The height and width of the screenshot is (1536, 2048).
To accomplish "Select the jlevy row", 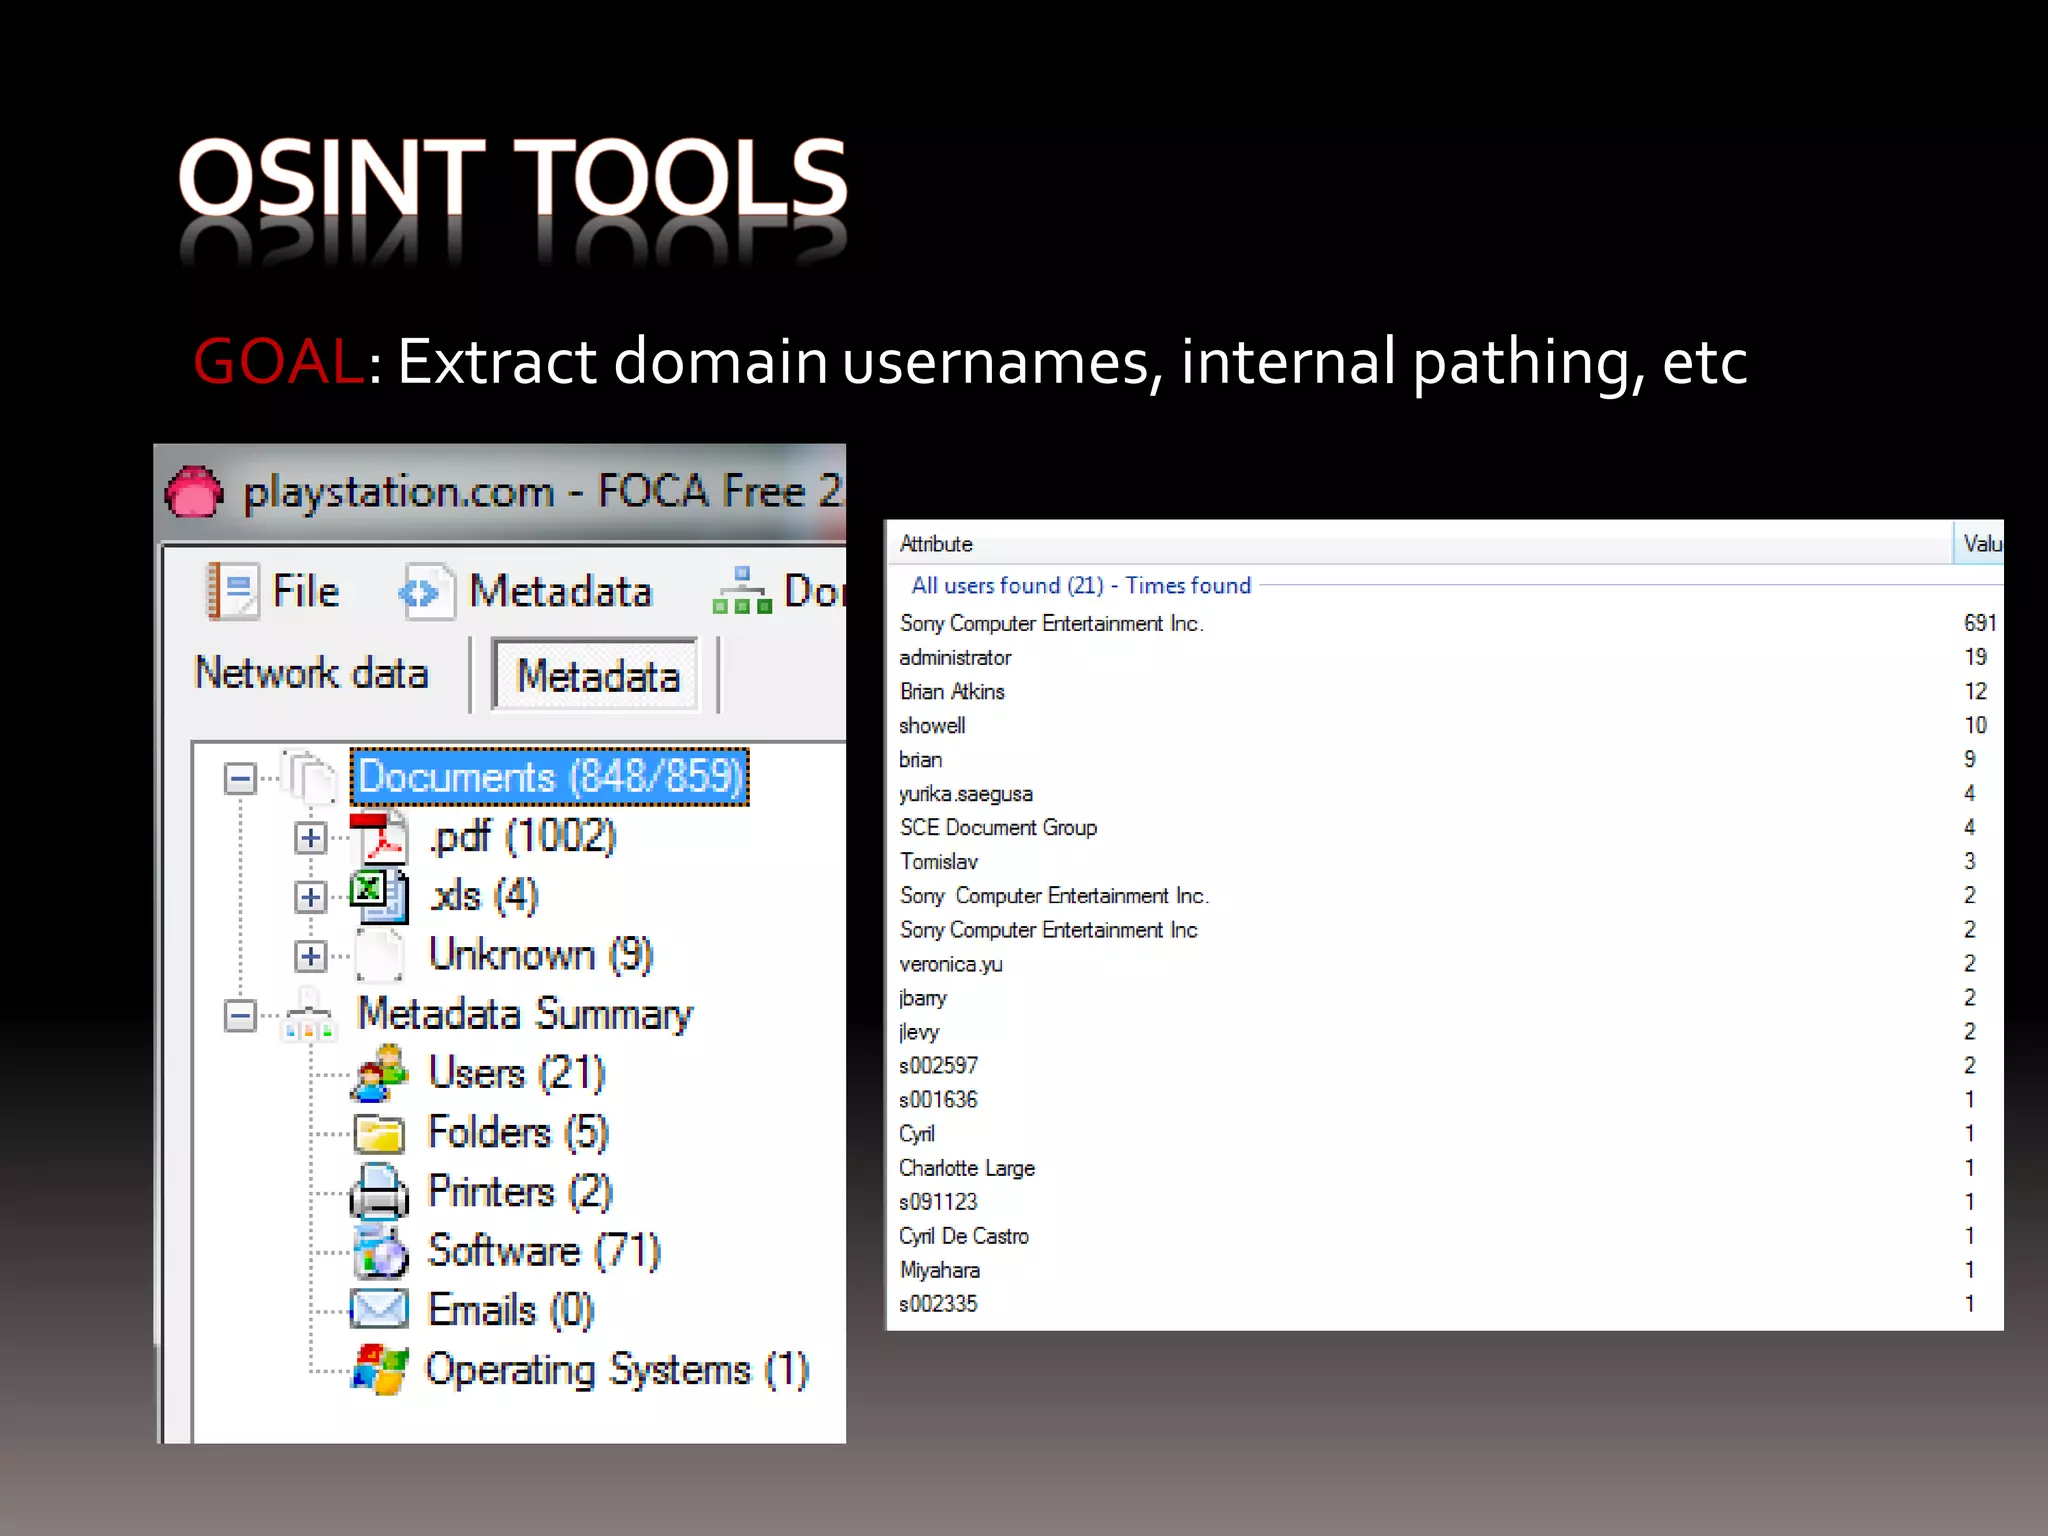I will pyautogui.click(x=1445, y=1032).
